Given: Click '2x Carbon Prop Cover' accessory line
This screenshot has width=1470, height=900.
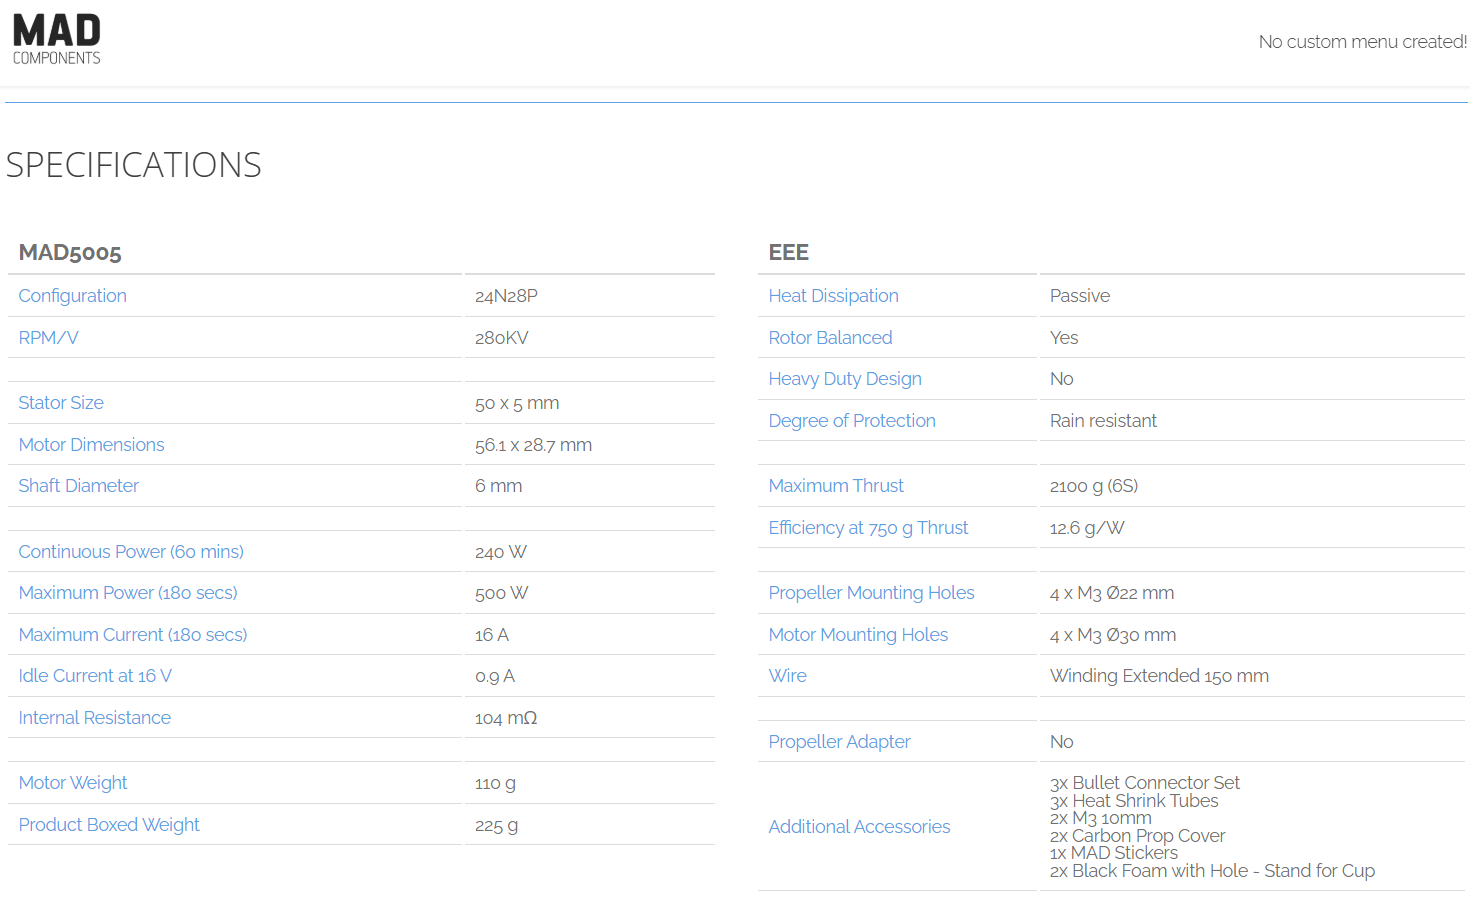Looking at the screenshot, I should pyautogui.click(x=1137, y=836).
